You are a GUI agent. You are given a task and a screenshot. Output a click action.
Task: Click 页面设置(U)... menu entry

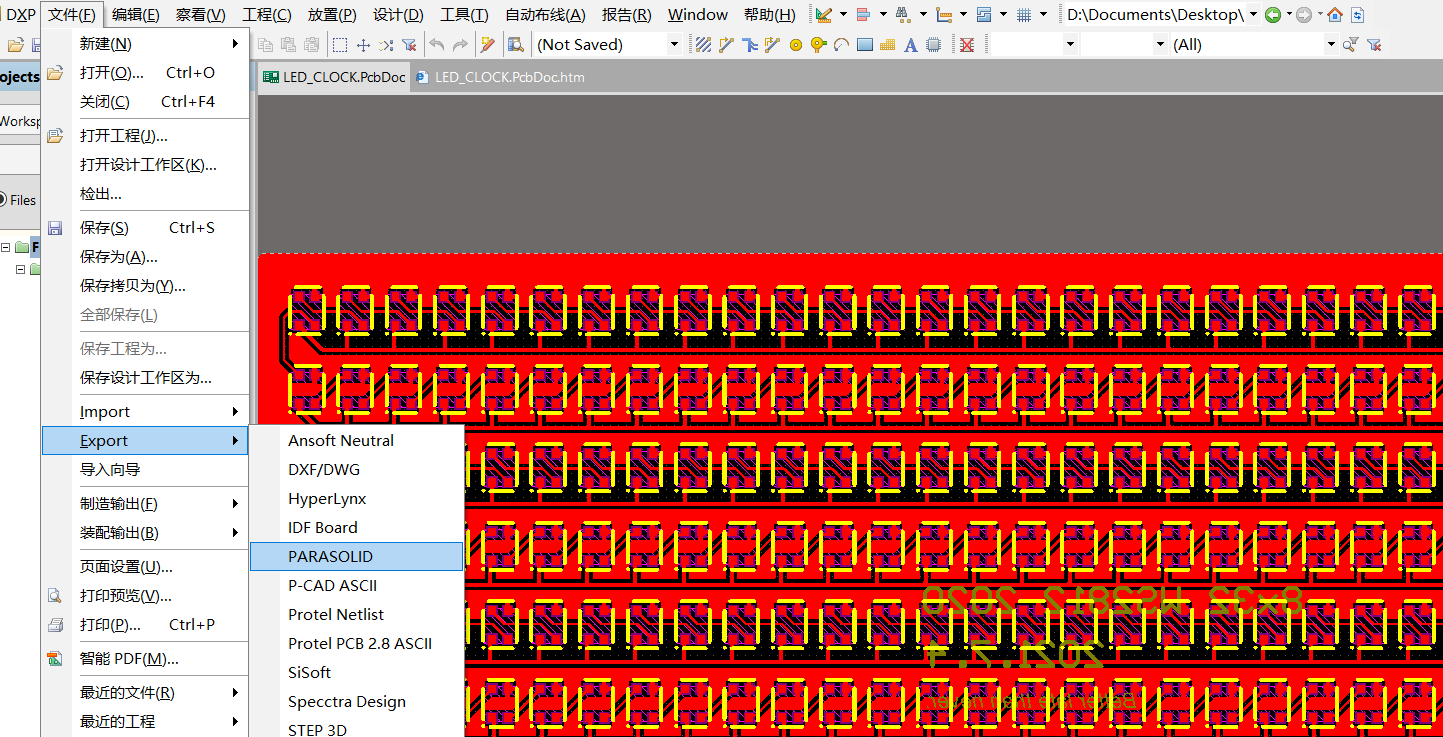coord(145,567)
